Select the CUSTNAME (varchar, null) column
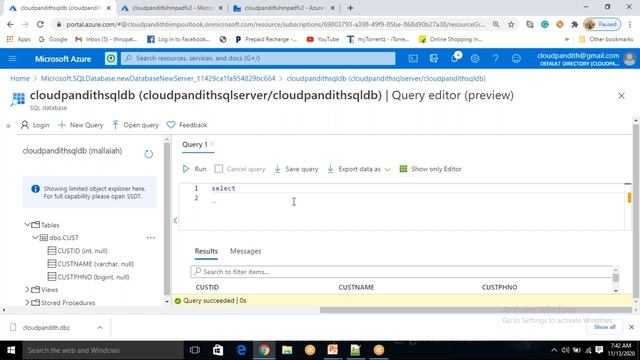This screenshot has height=360, width=640. (91, 264)
